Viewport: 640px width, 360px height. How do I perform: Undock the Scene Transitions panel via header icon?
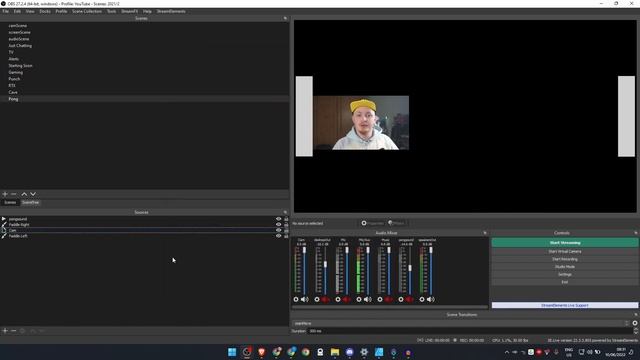(636, 315)
